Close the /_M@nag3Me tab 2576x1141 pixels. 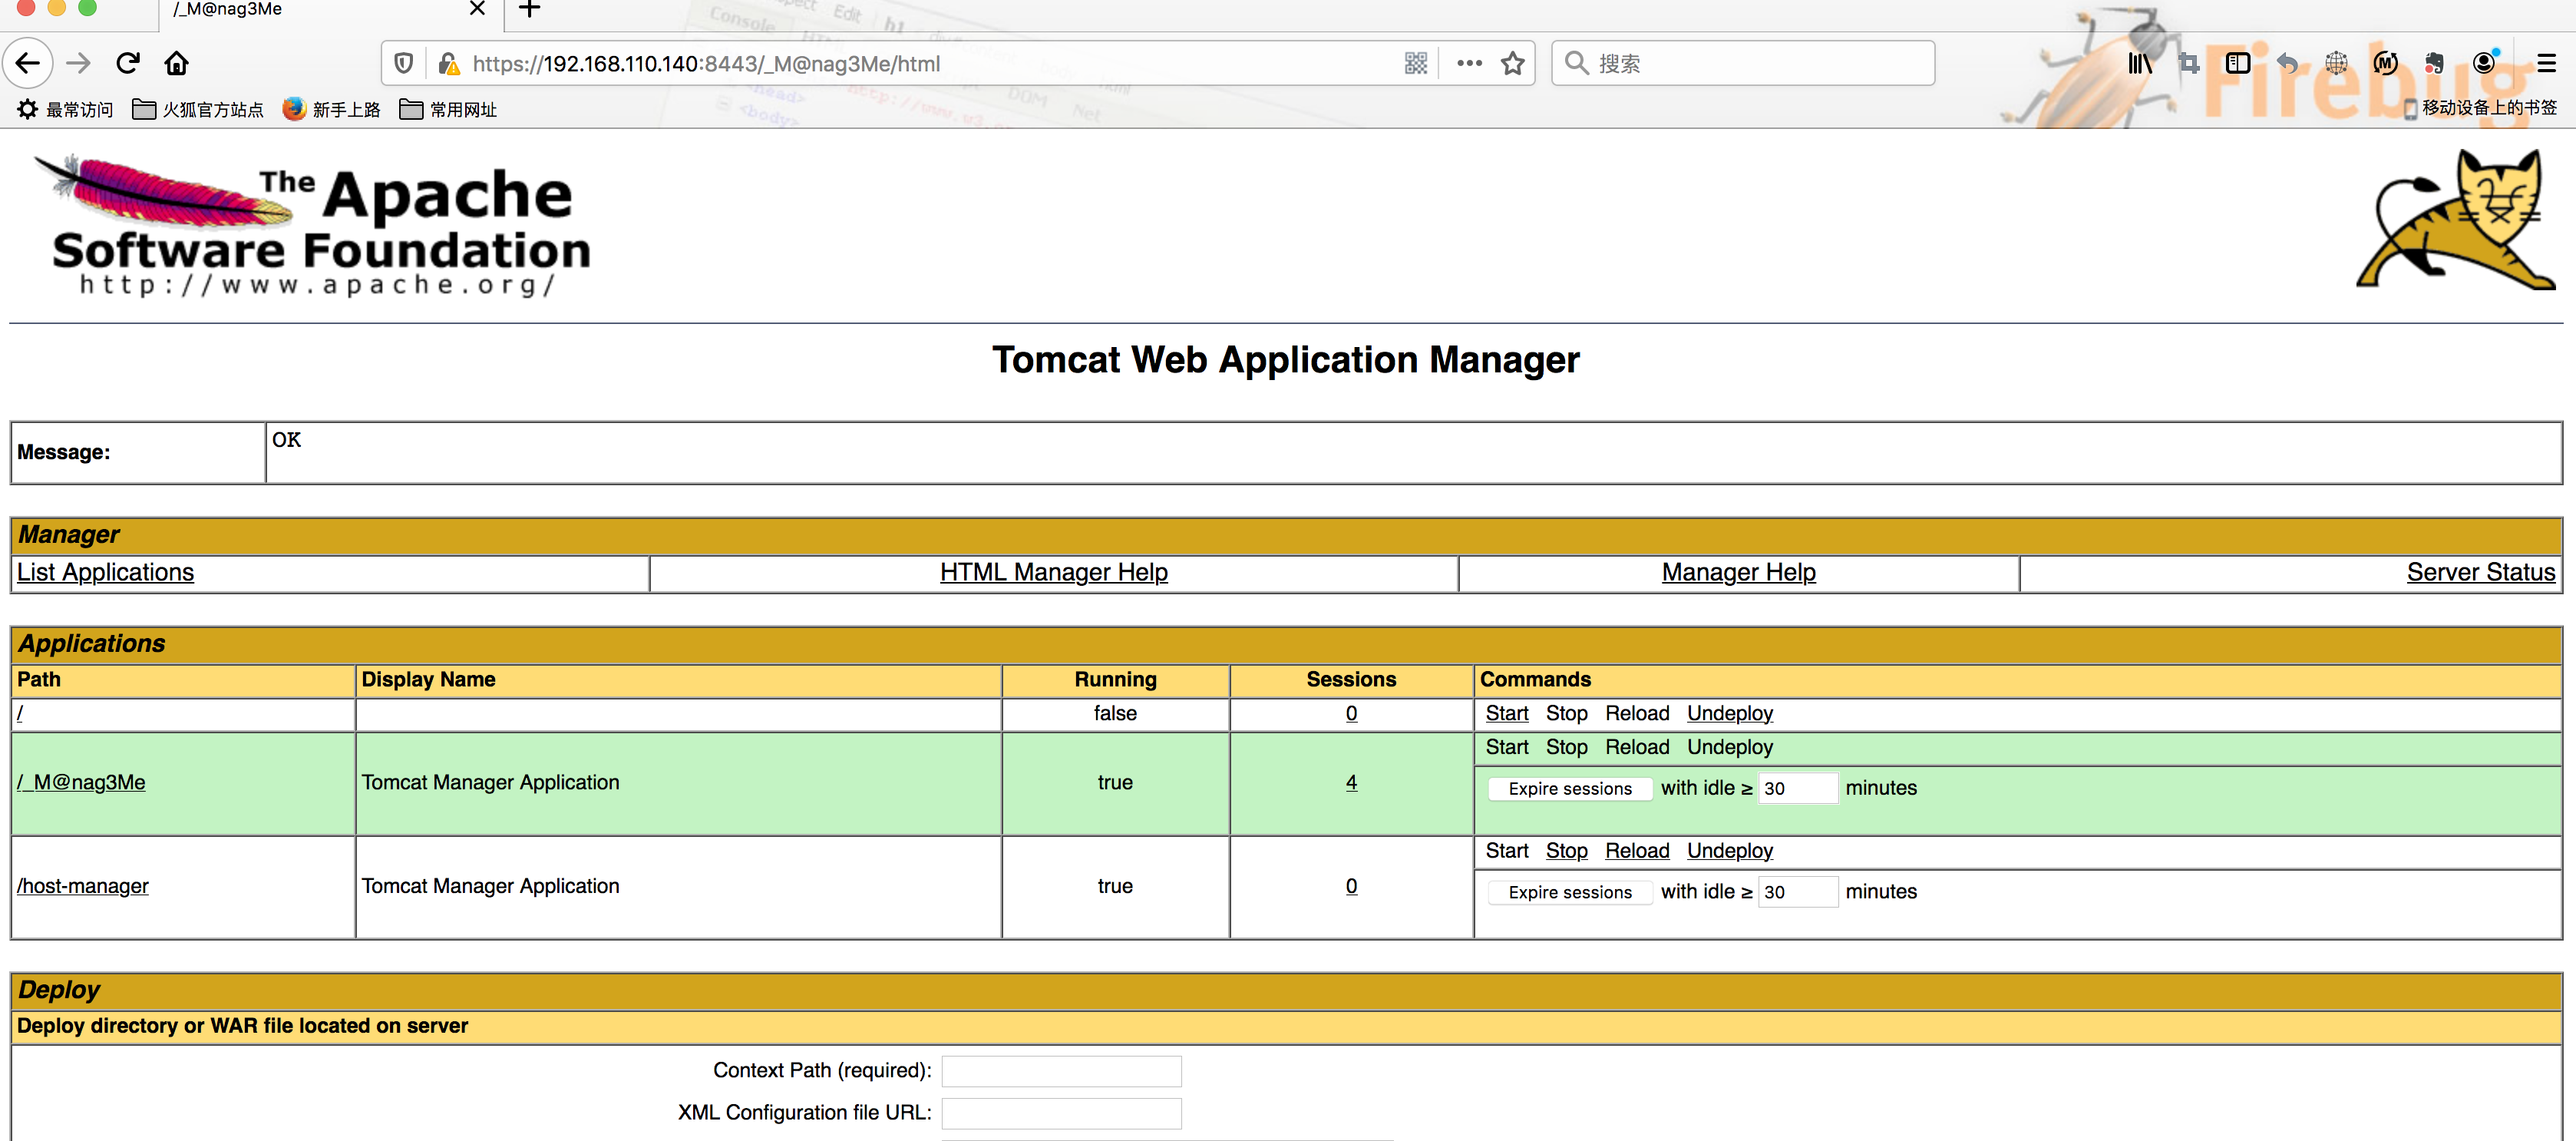point(477,10)
